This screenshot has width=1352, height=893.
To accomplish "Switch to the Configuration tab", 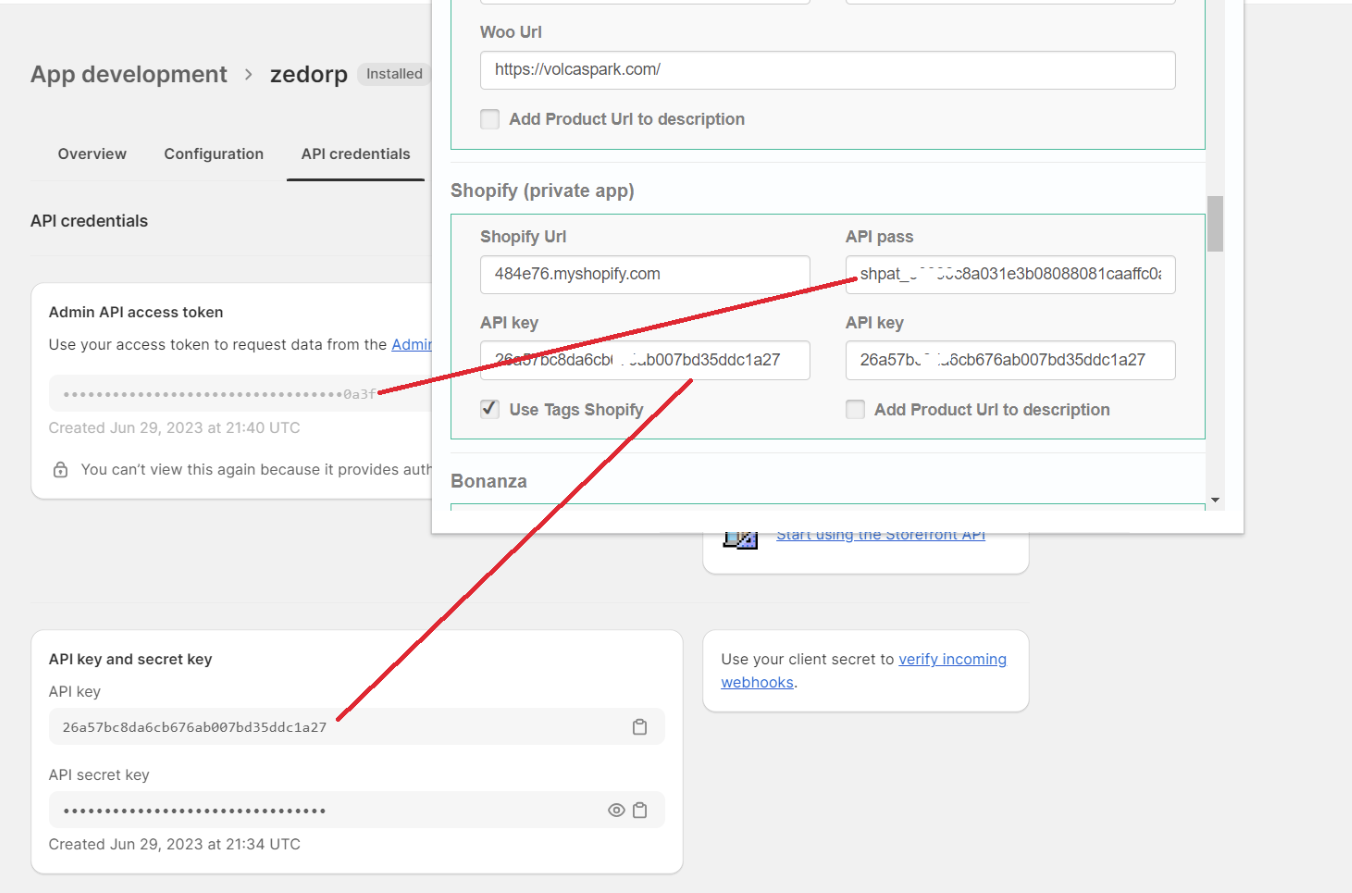I will (x=214, y=154).
